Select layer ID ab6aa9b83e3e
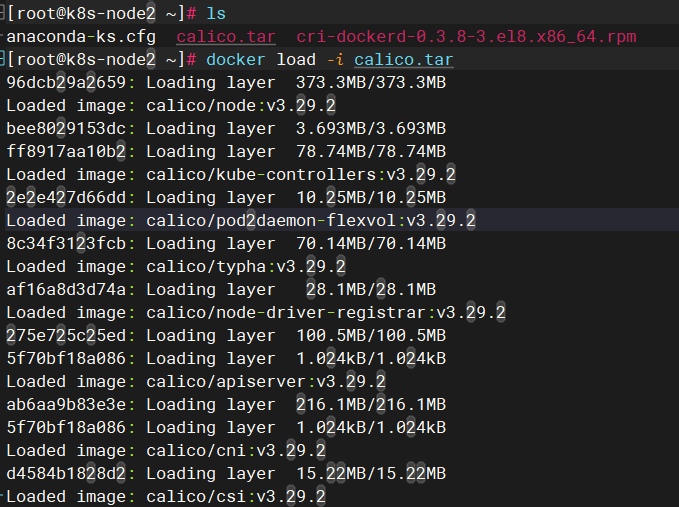 point(66,404)
